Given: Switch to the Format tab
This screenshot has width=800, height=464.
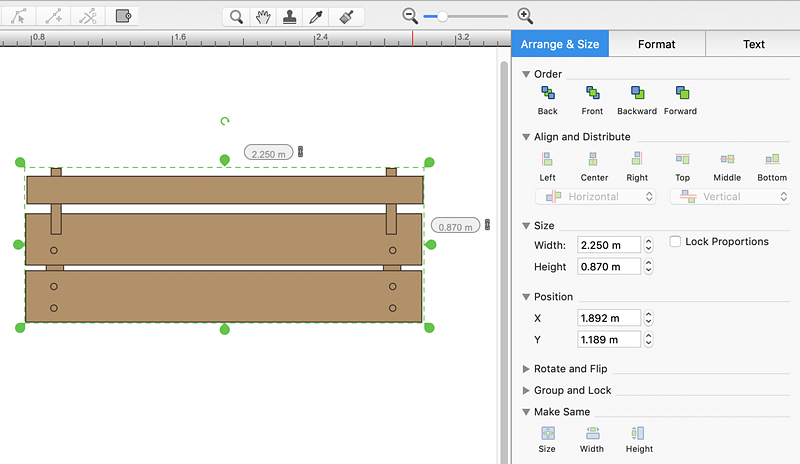Looking at the screenshot, I should pyautogui.click(x=657, y=44).
